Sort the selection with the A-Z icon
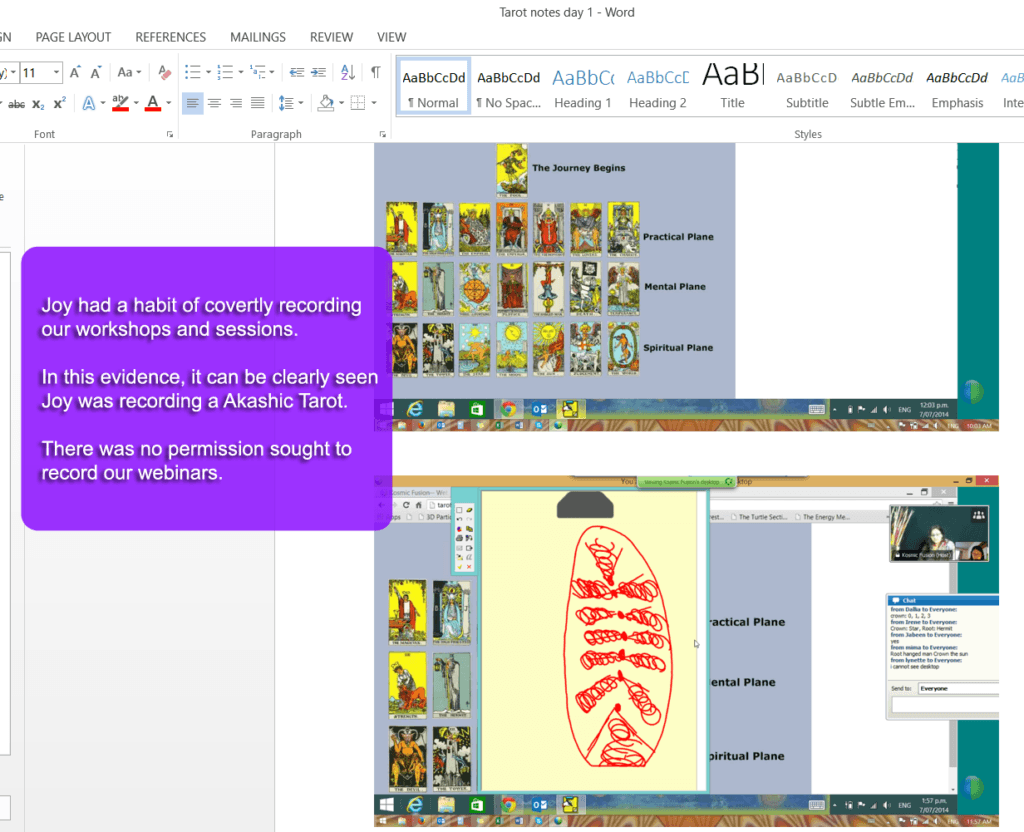Screen dimensions: 1024x832 tap(348, 72)
